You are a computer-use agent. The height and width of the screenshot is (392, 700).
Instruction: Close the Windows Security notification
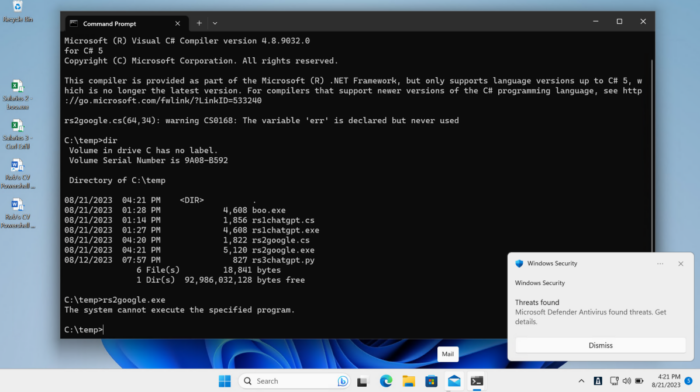click(681, 264)
